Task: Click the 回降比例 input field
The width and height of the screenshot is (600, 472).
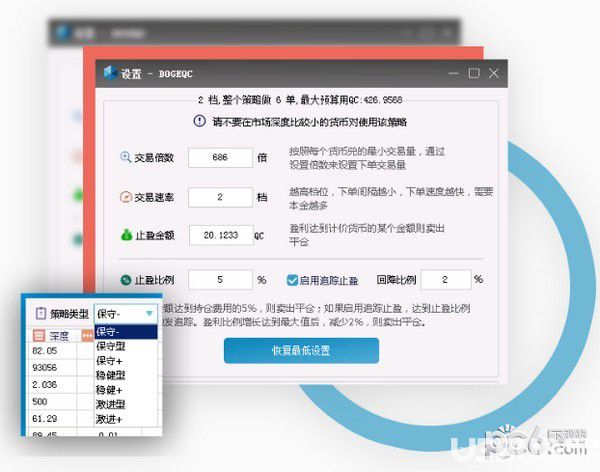Action: tap(446, 279)
